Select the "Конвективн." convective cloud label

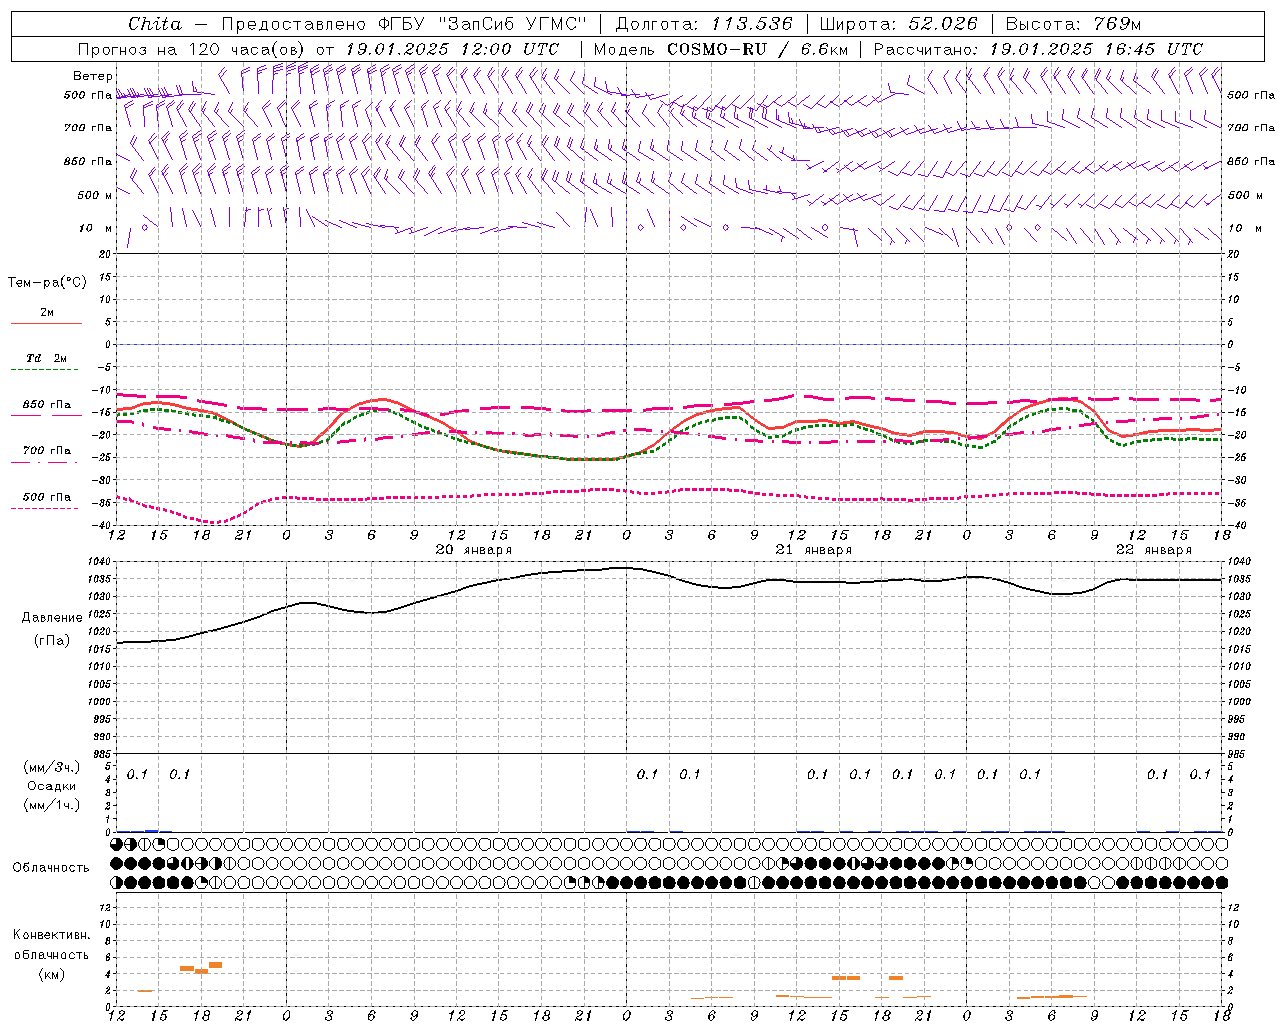[x=51, y=935]
